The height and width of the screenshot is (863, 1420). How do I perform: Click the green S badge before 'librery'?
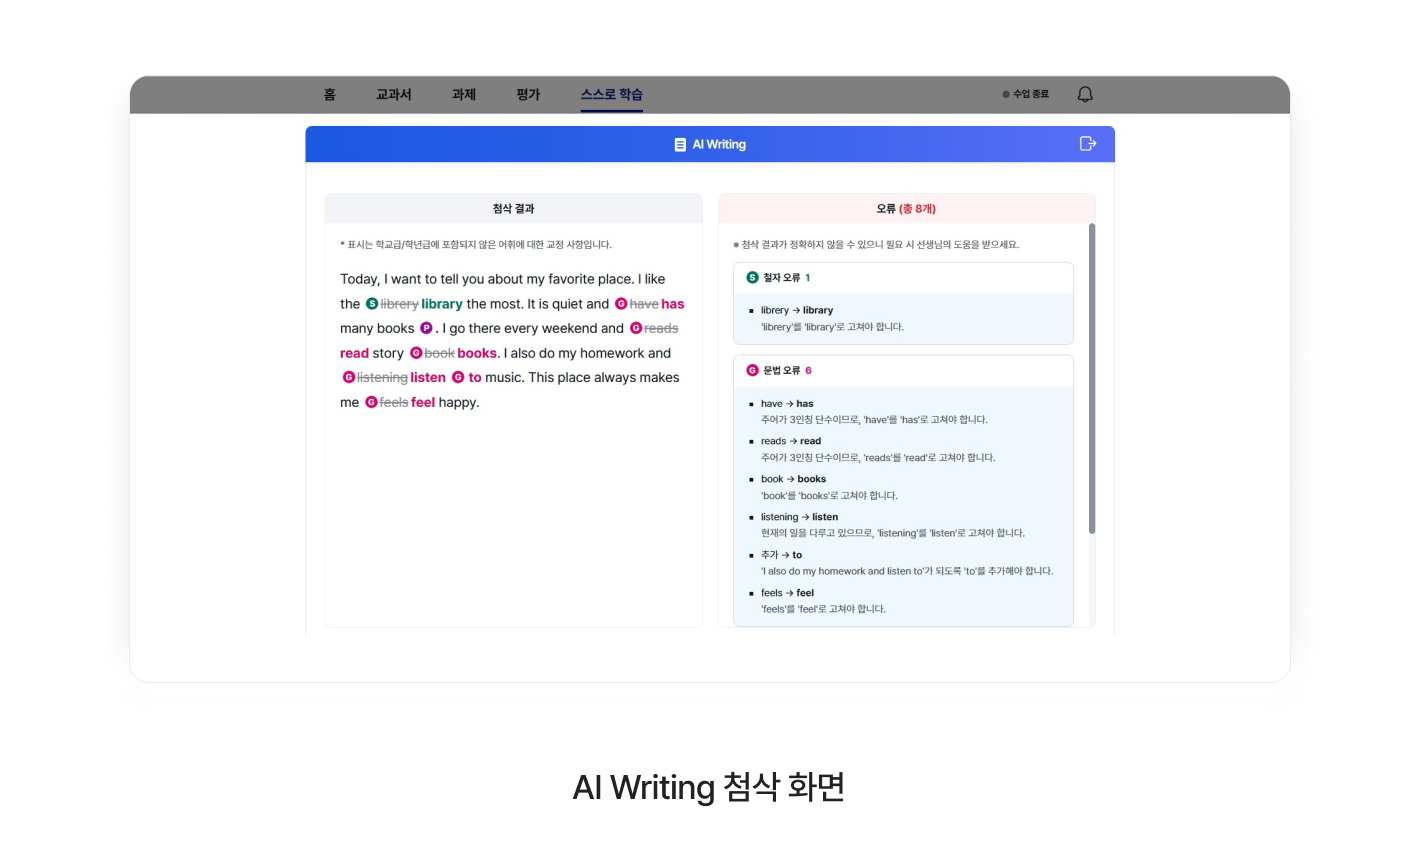(372, 304)
